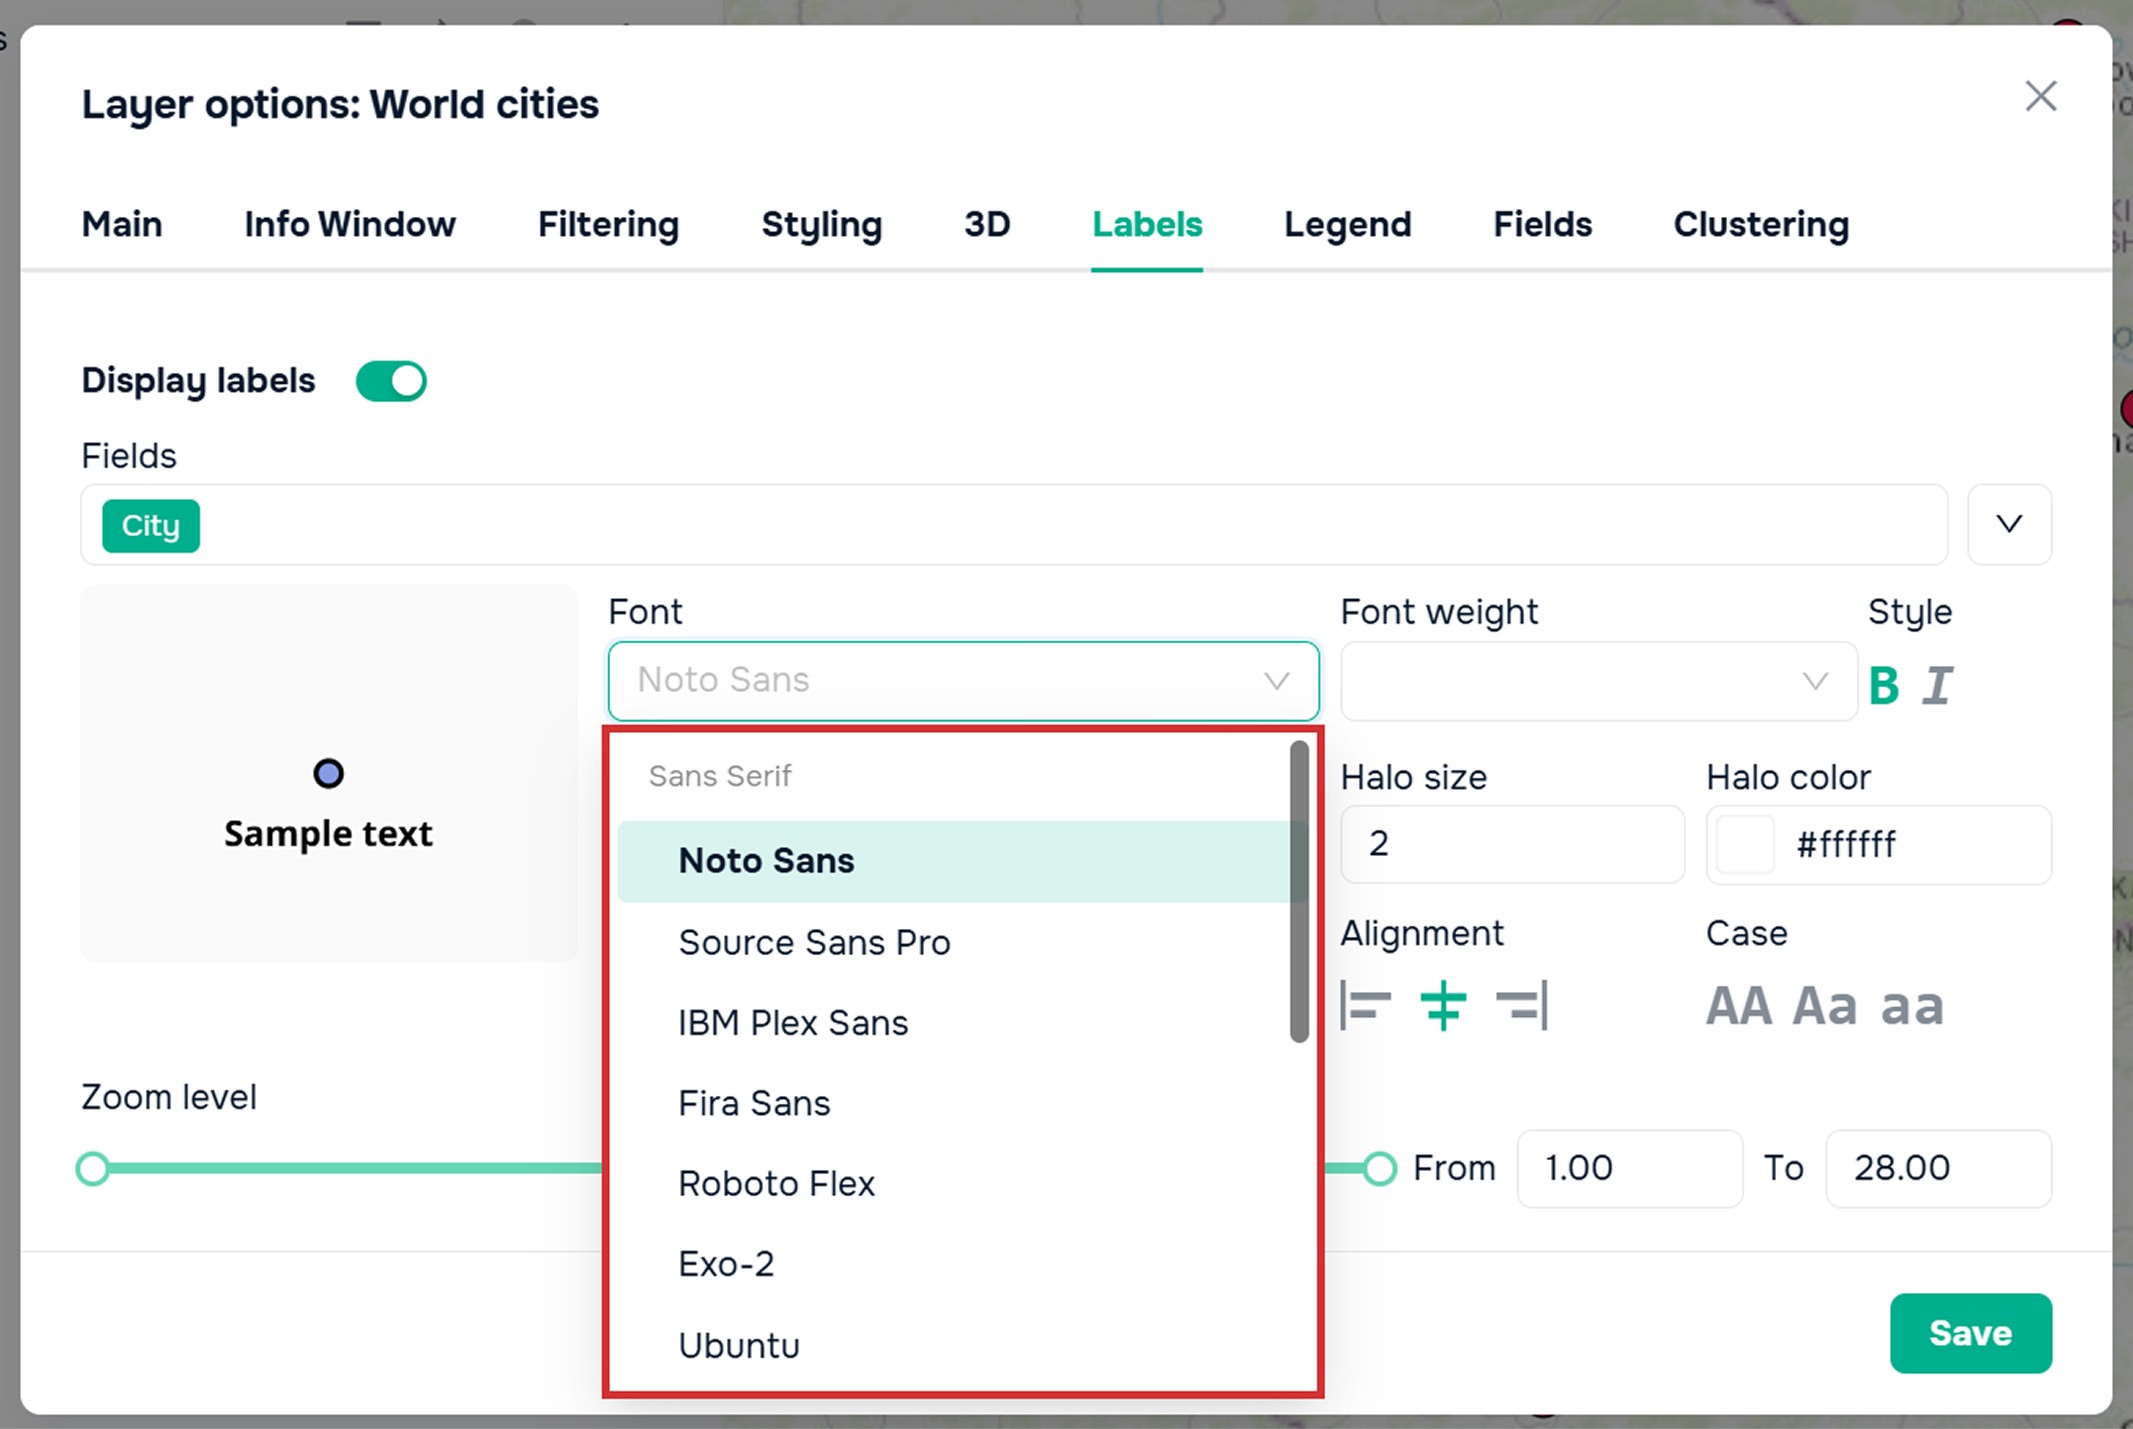Set left alignment for labels

coord(1366,1005)
